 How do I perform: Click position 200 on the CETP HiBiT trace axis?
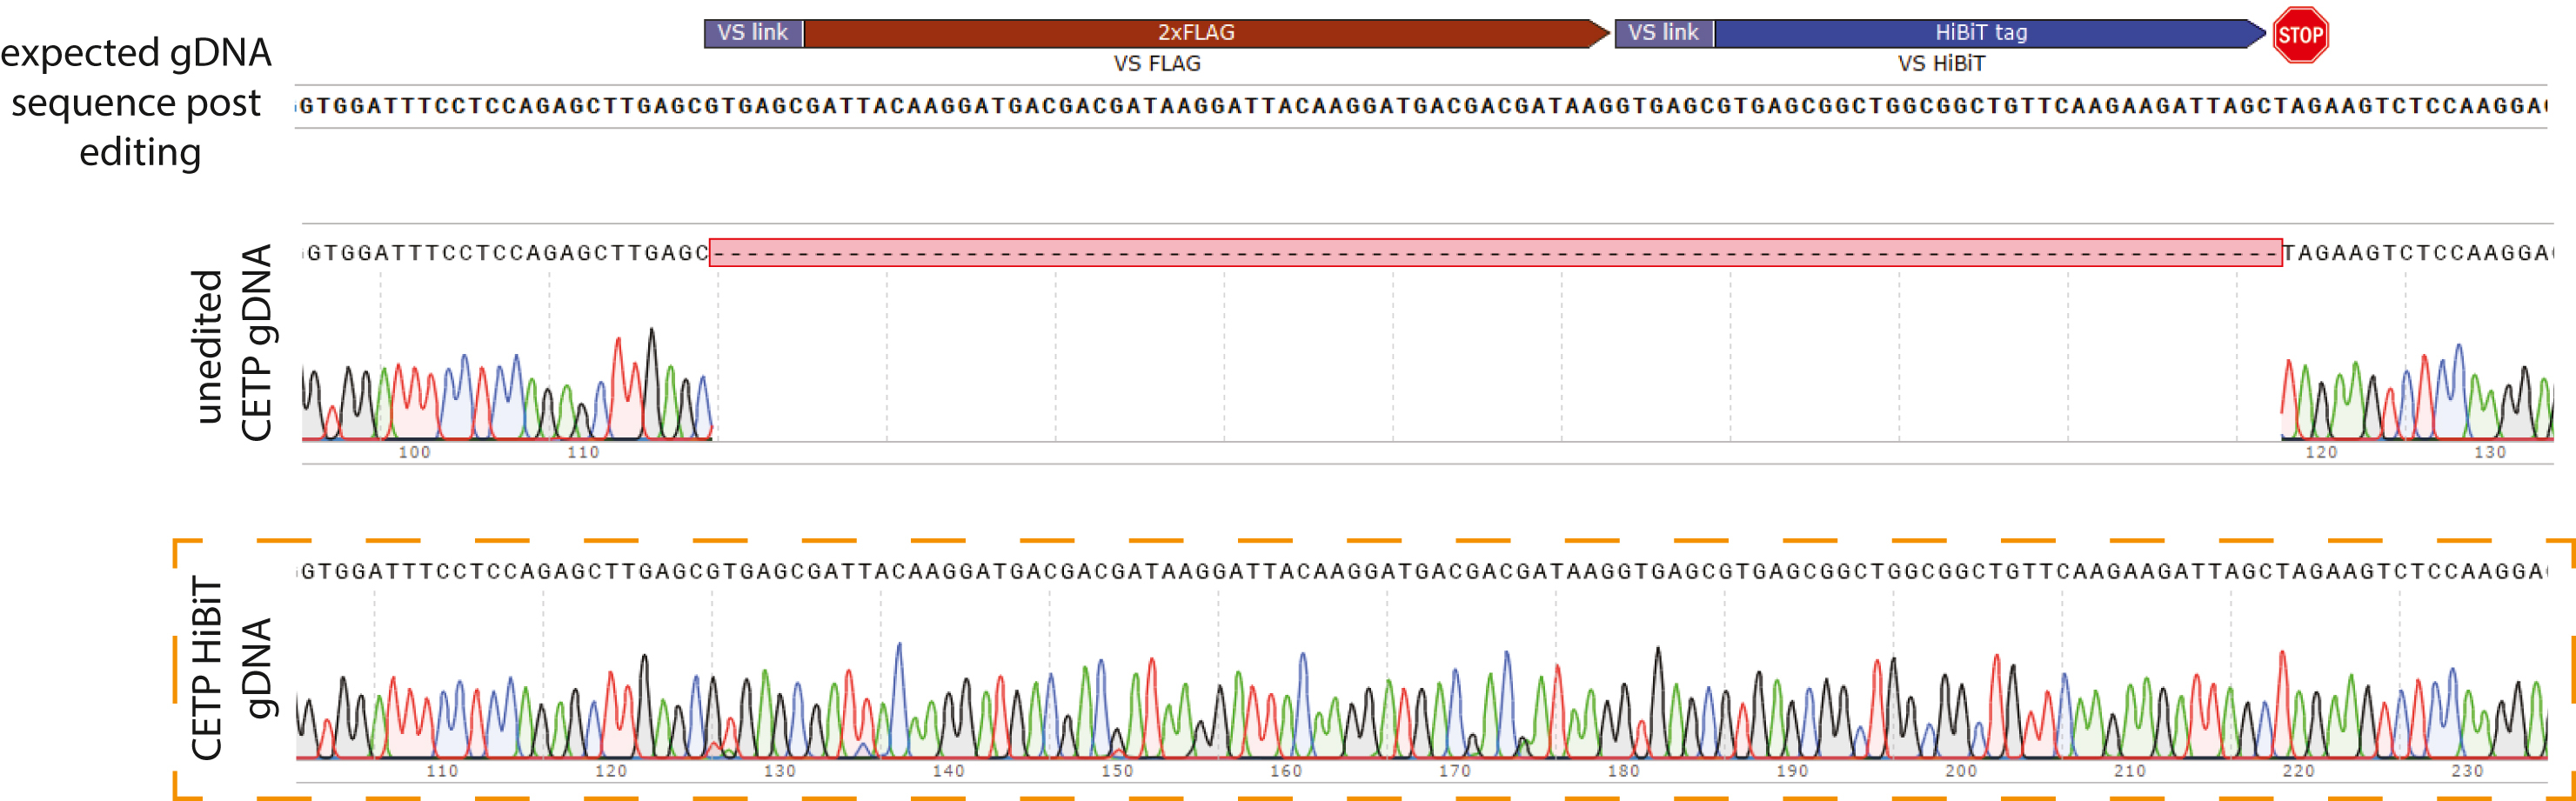(x=1961, y=771)
